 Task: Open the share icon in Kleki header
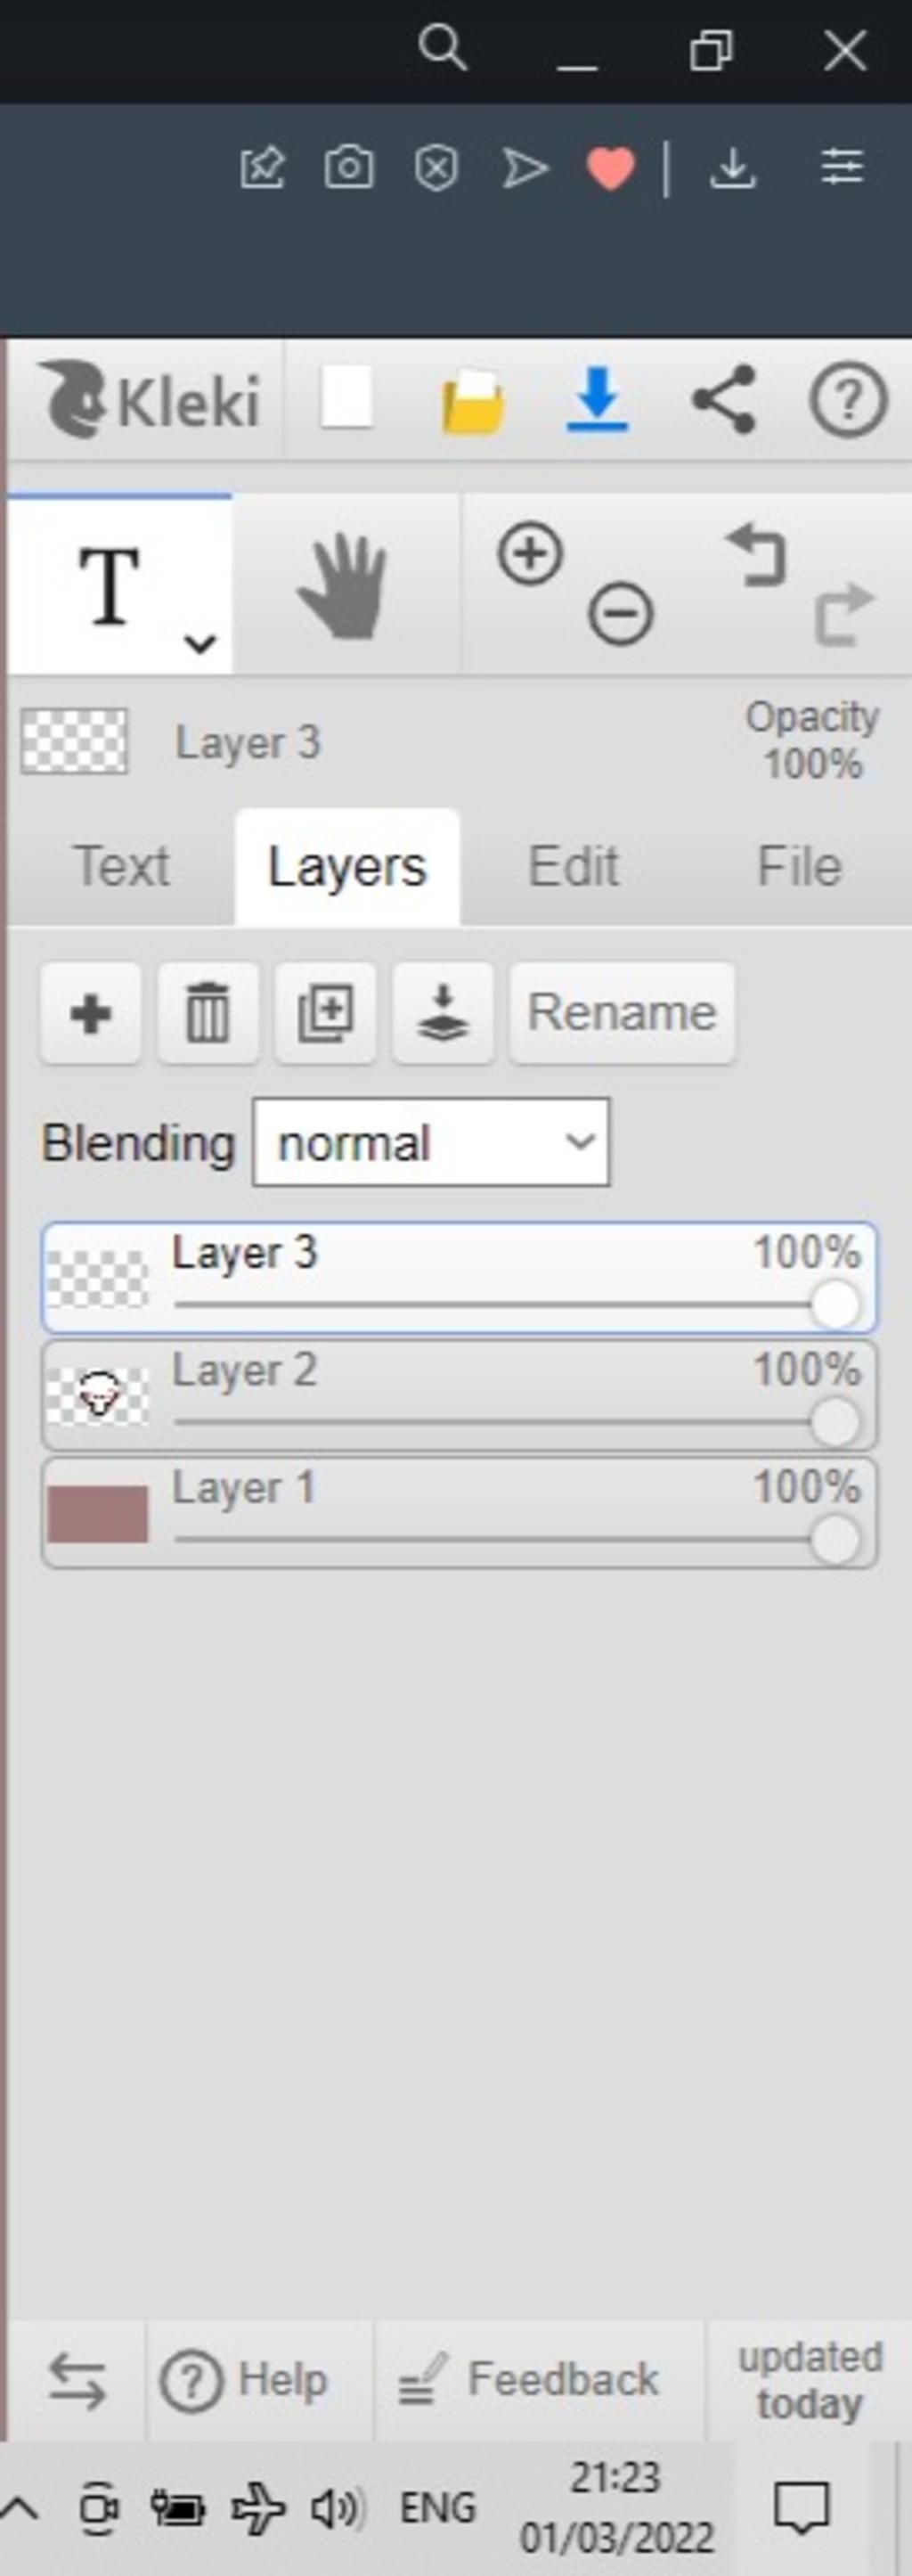pos(723,400)
